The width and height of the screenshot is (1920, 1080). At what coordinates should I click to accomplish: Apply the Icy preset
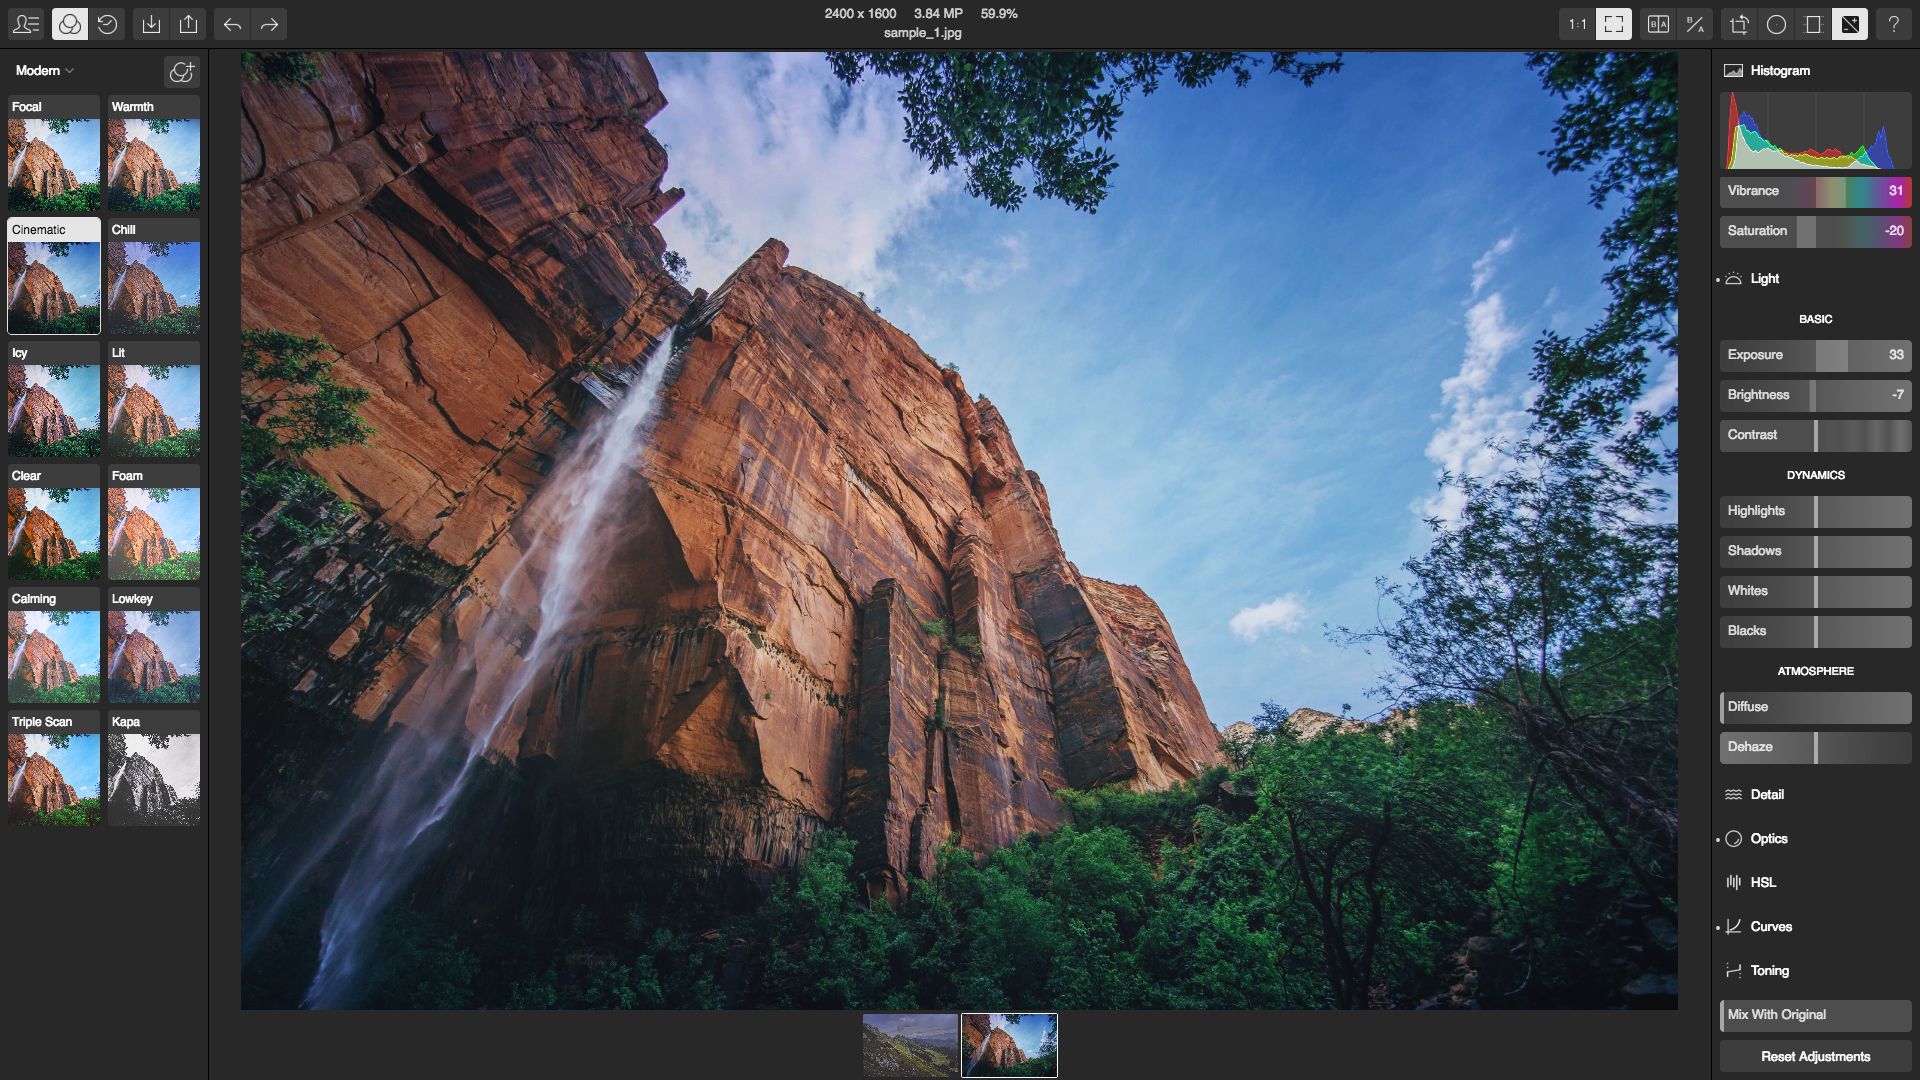click(x=54, y=399)
